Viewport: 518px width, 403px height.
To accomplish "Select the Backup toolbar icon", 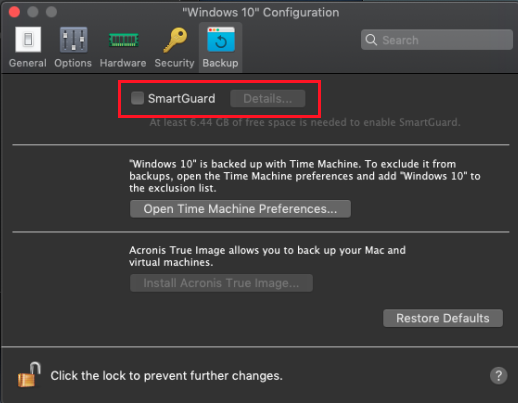I will tap(220, 47).
